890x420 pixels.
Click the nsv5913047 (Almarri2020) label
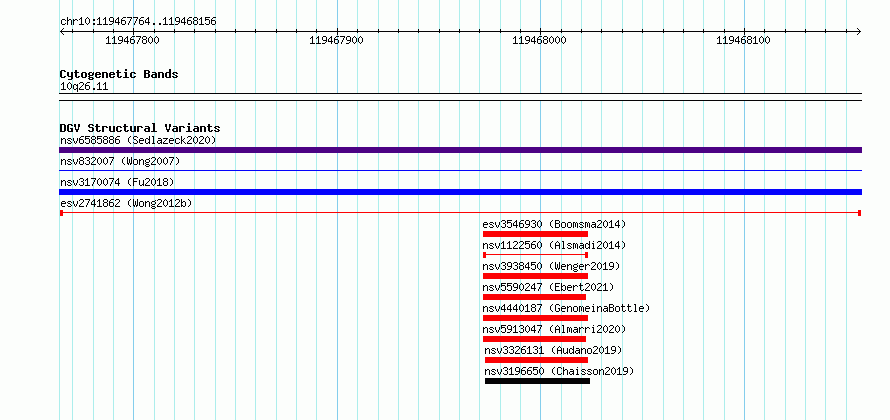coord(555,329)
